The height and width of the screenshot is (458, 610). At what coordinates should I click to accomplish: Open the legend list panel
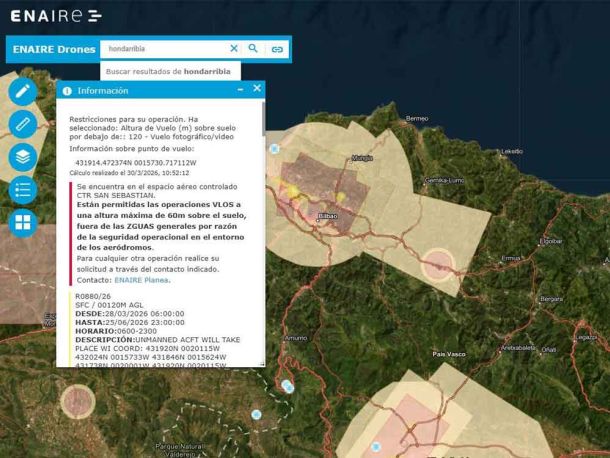23,190
